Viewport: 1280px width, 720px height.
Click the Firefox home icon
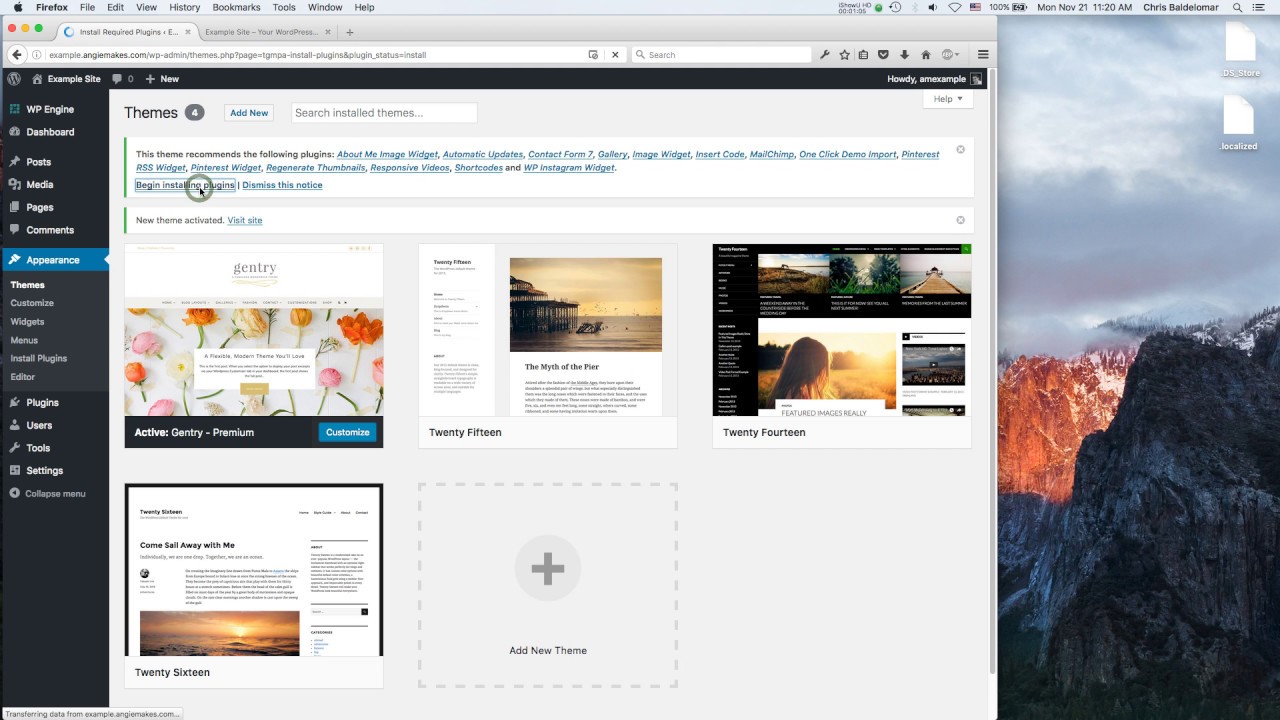[925, 55]
